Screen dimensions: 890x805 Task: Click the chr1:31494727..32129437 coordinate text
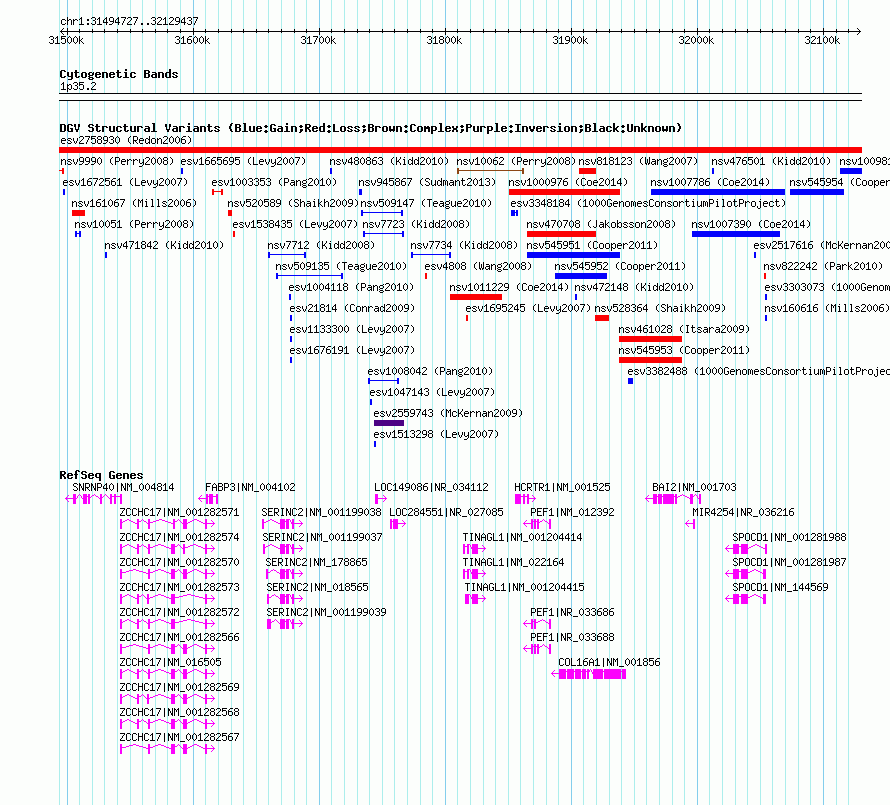coord(129,22)
